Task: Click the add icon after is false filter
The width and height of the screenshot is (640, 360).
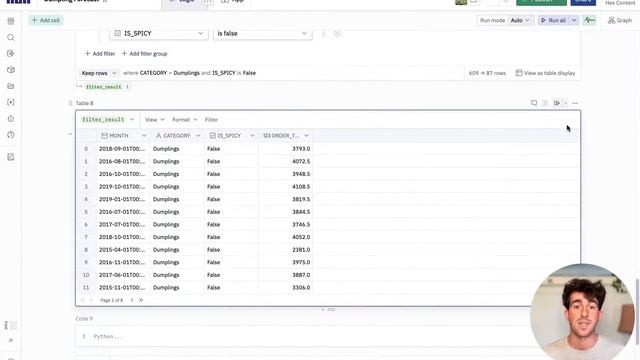Action: (x=337, y=33)
